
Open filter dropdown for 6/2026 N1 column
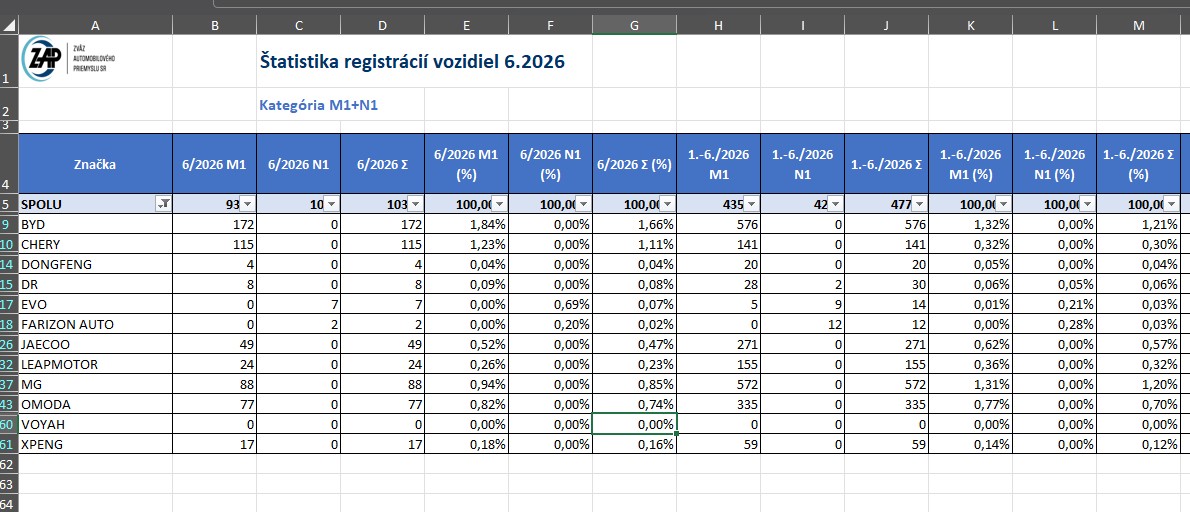332,204
